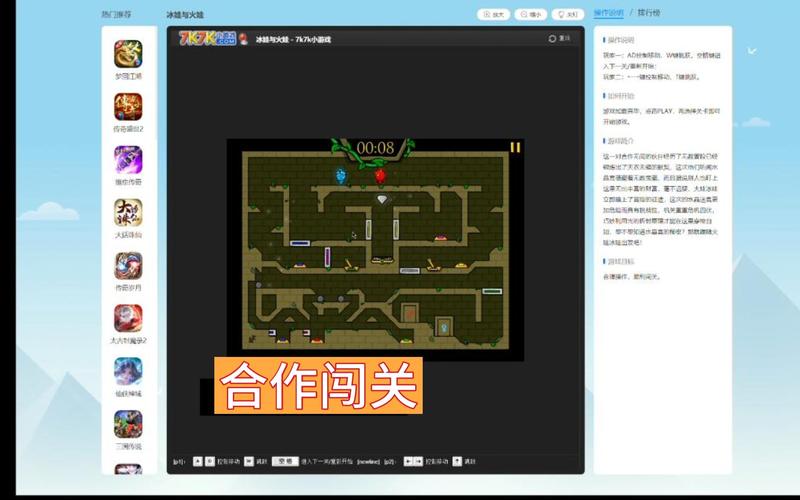
Task: Click the 冰娃与火娃 page title
Action: click(185, 15)
